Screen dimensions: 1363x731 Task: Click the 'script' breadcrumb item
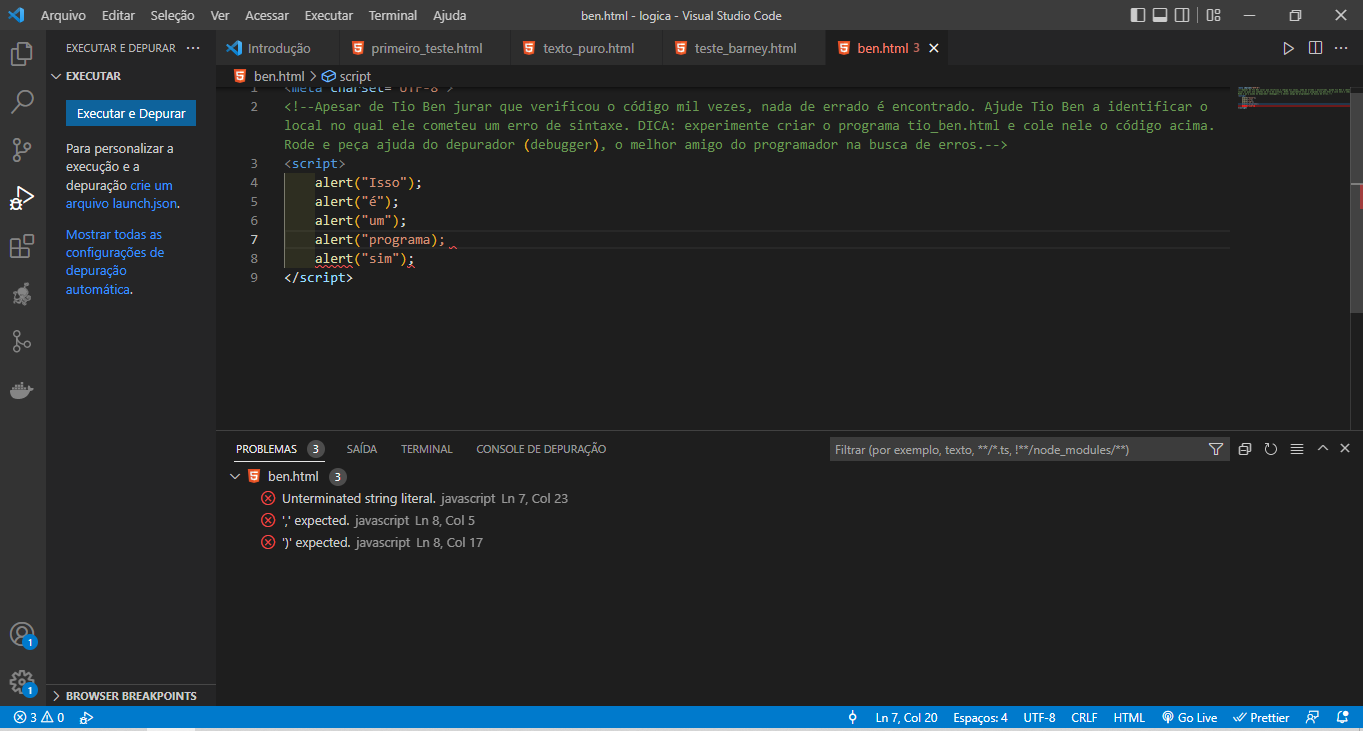tap(347, 76)
